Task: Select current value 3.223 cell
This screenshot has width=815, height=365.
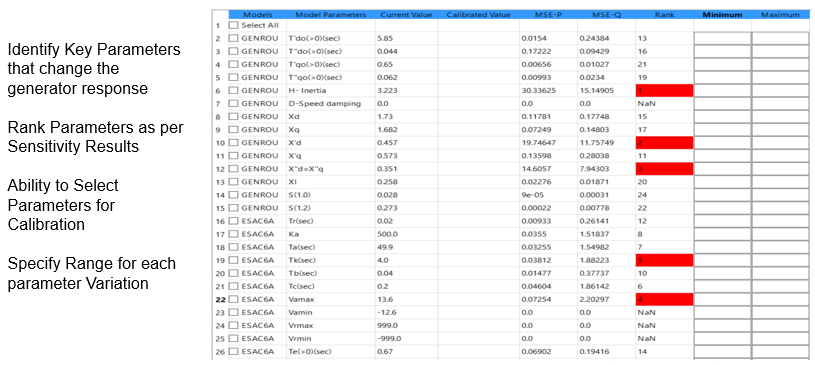Action: coord(406,90)
